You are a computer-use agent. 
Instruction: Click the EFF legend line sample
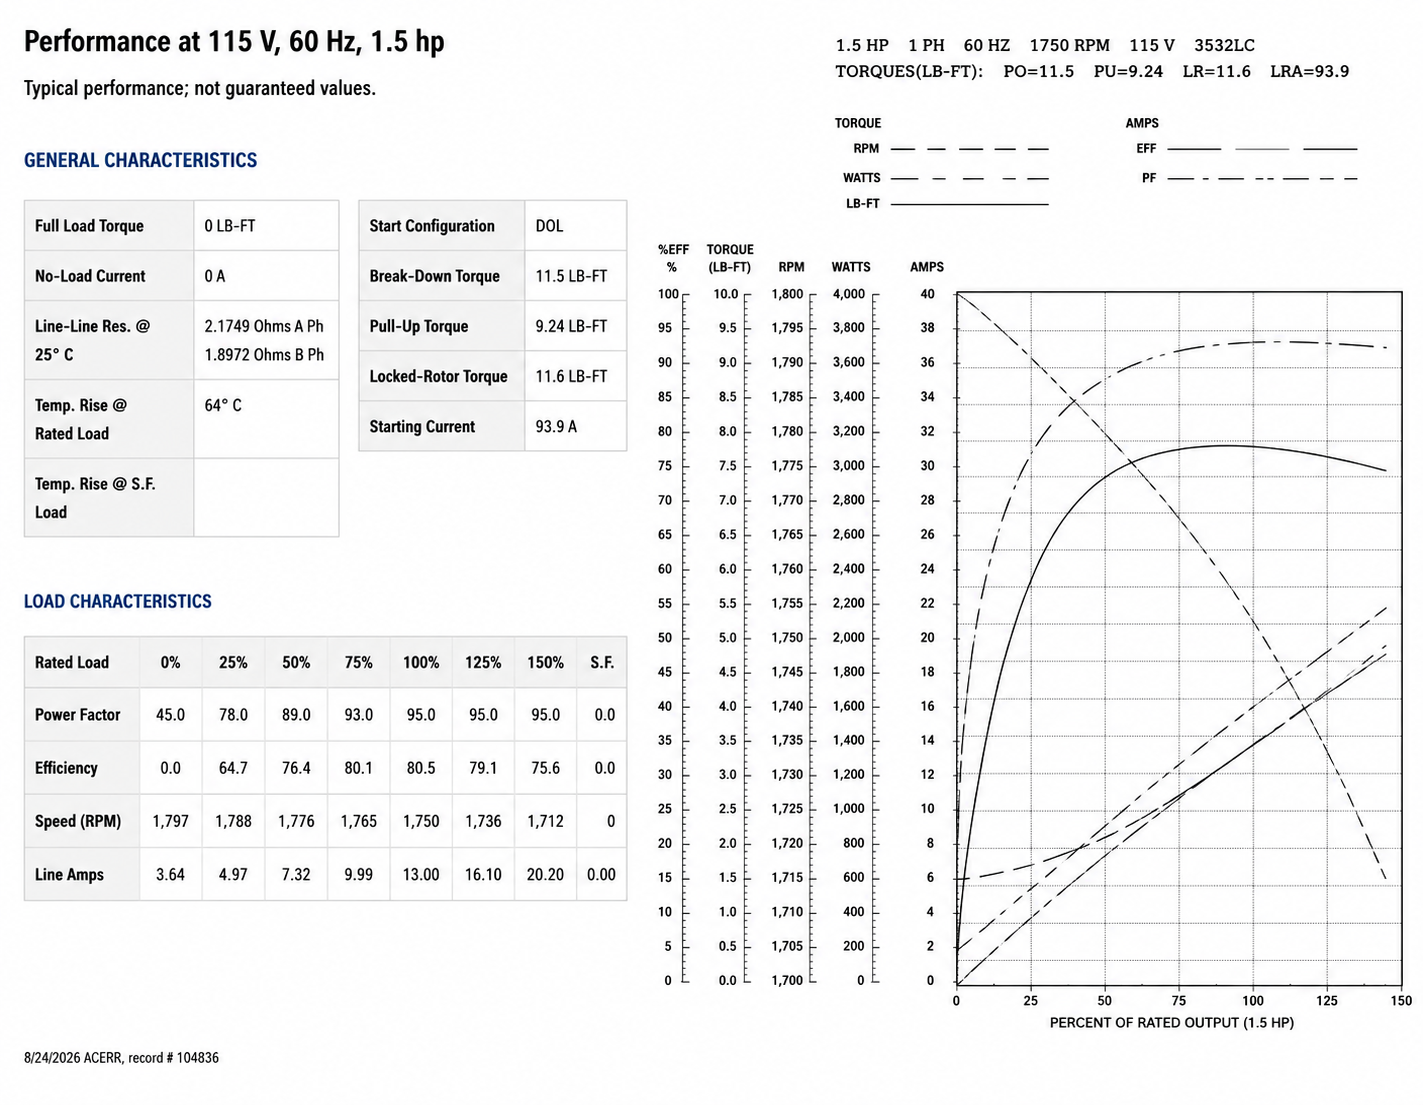point(1262,149)
